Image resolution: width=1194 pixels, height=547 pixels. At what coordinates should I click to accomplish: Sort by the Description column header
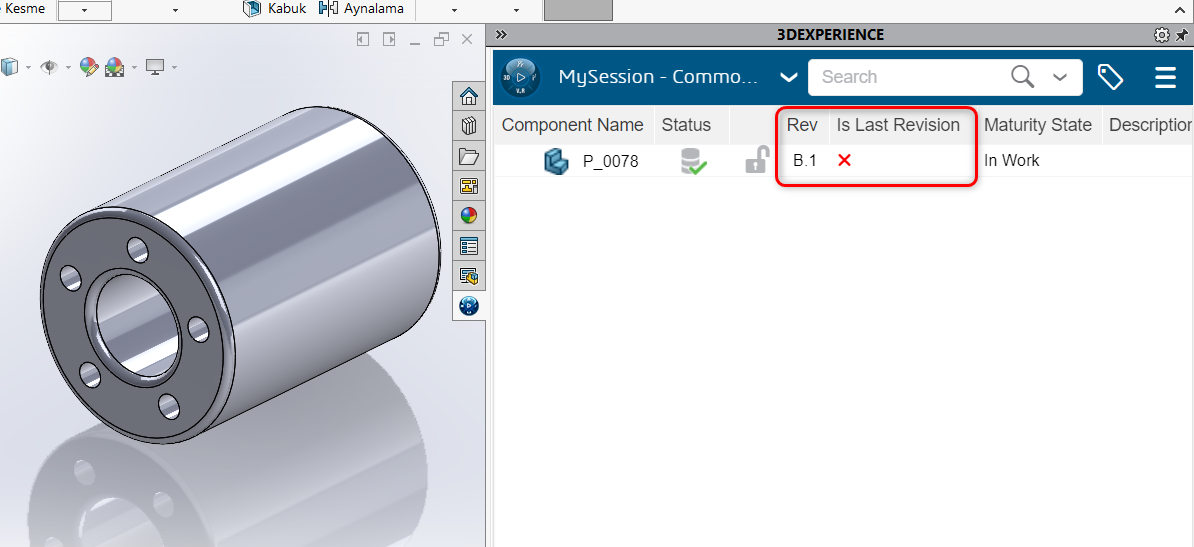tap(1149, 125)
